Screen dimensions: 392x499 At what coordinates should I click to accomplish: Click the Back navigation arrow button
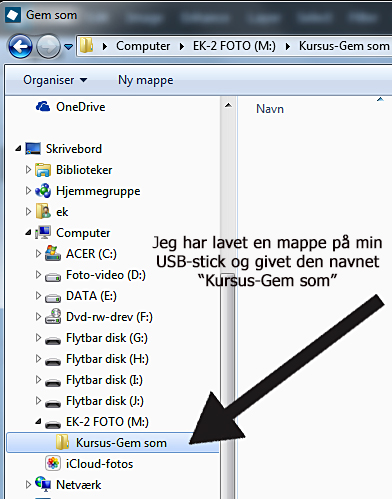(x=20, y=47)
